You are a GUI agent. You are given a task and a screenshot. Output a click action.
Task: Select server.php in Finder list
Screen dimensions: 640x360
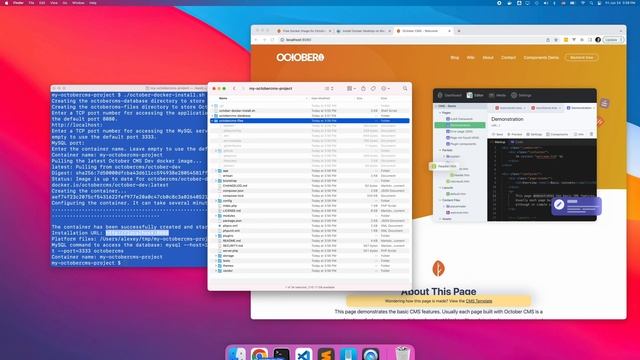(x=310, y=251)
